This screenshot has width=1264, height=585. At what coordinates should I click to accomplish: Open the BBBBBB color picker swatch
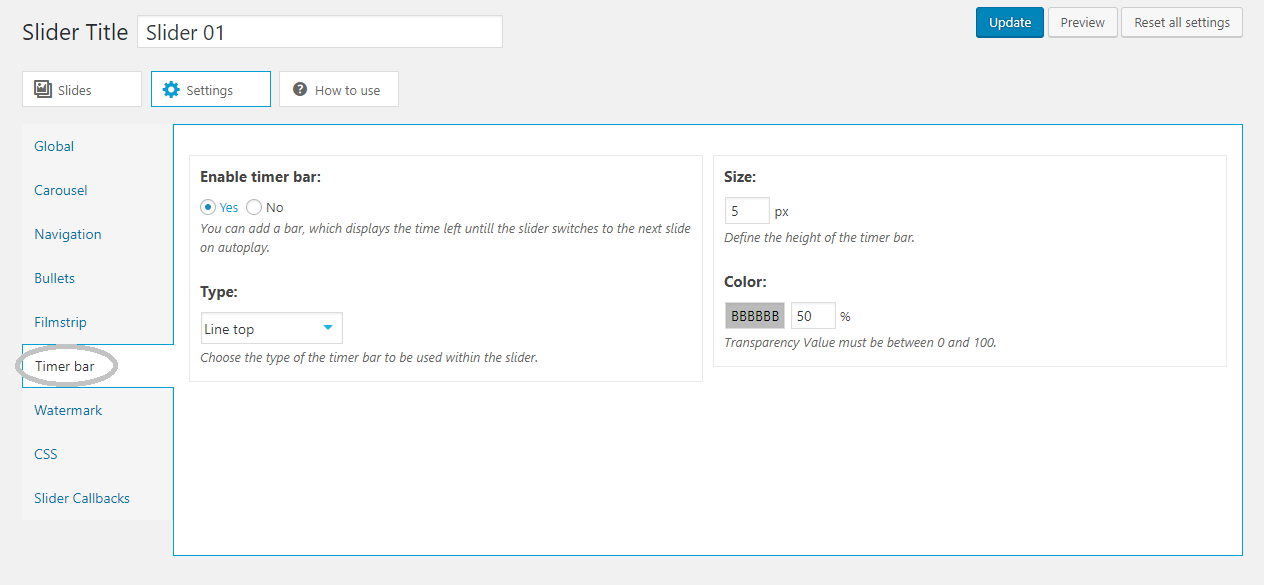tap(755, 316)
